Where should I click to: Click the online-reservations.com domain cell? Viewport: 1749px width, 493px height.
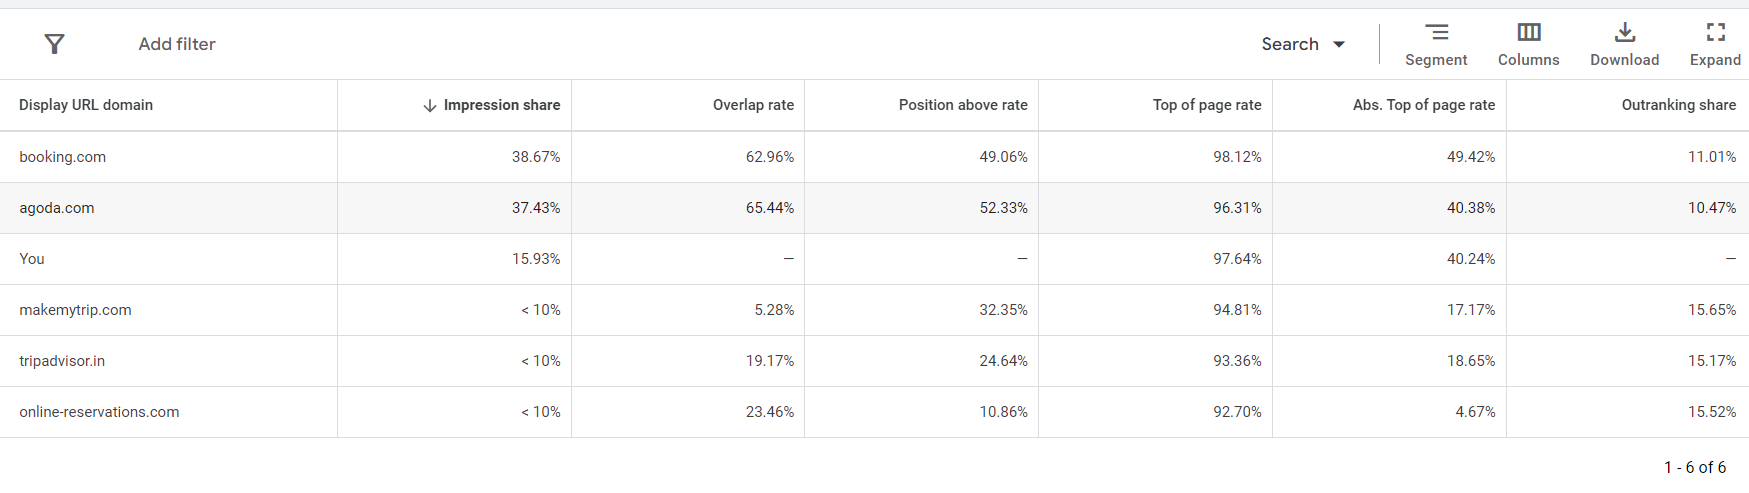click(x=99, y=412)
